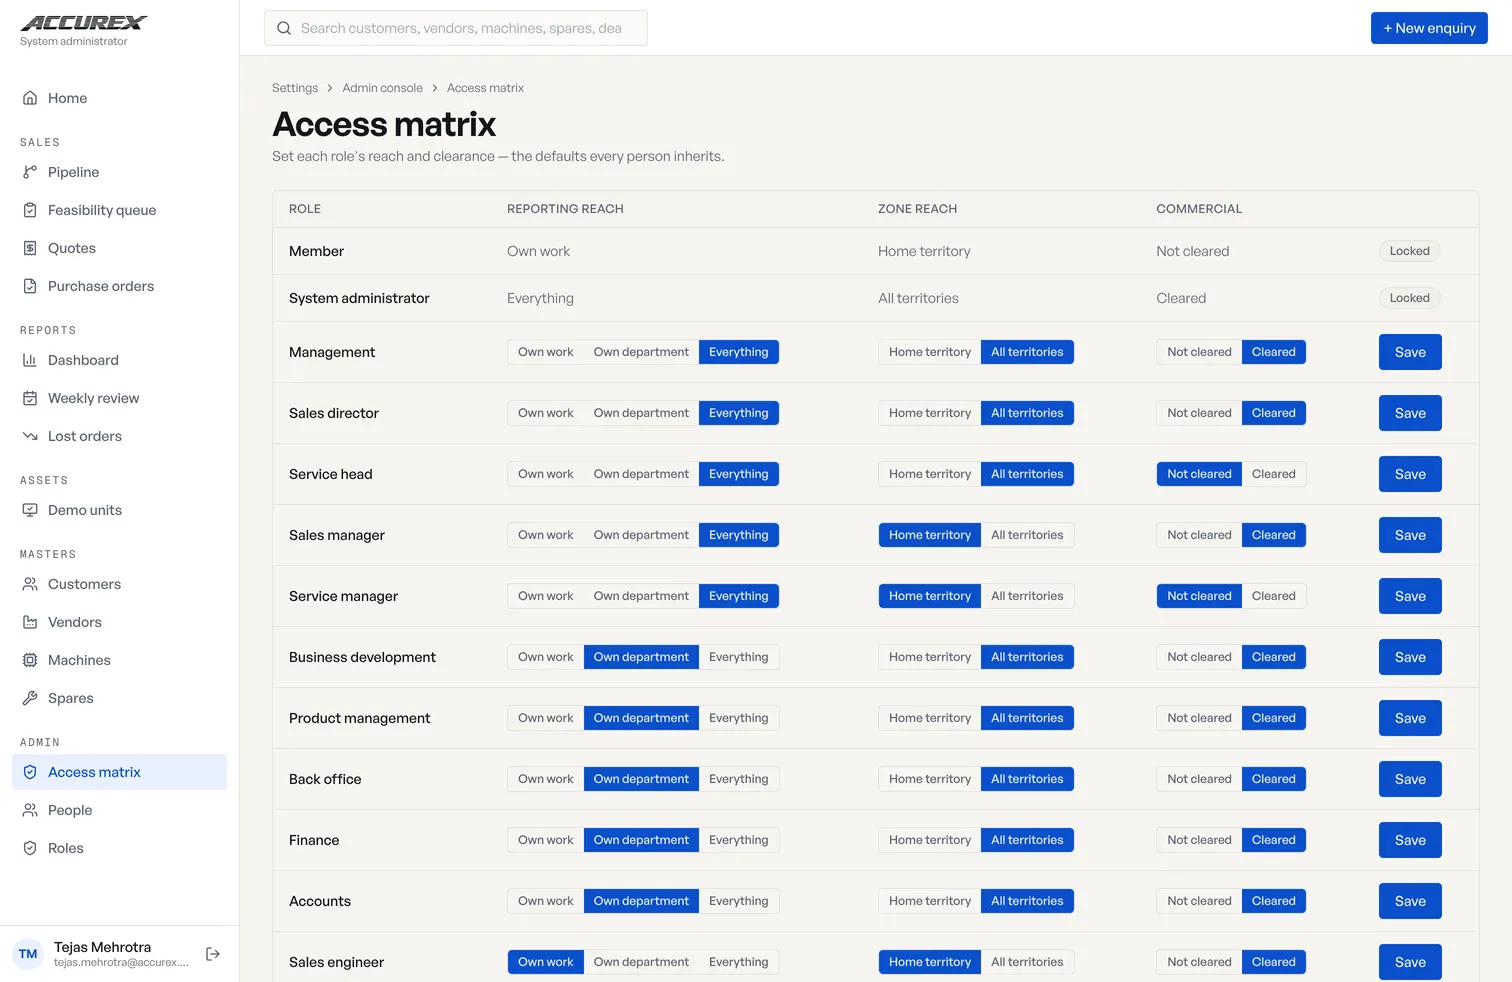Open Demo units in the sidebar
Viewport: 1512px width, 982px height.
click(x=119, y=510)
